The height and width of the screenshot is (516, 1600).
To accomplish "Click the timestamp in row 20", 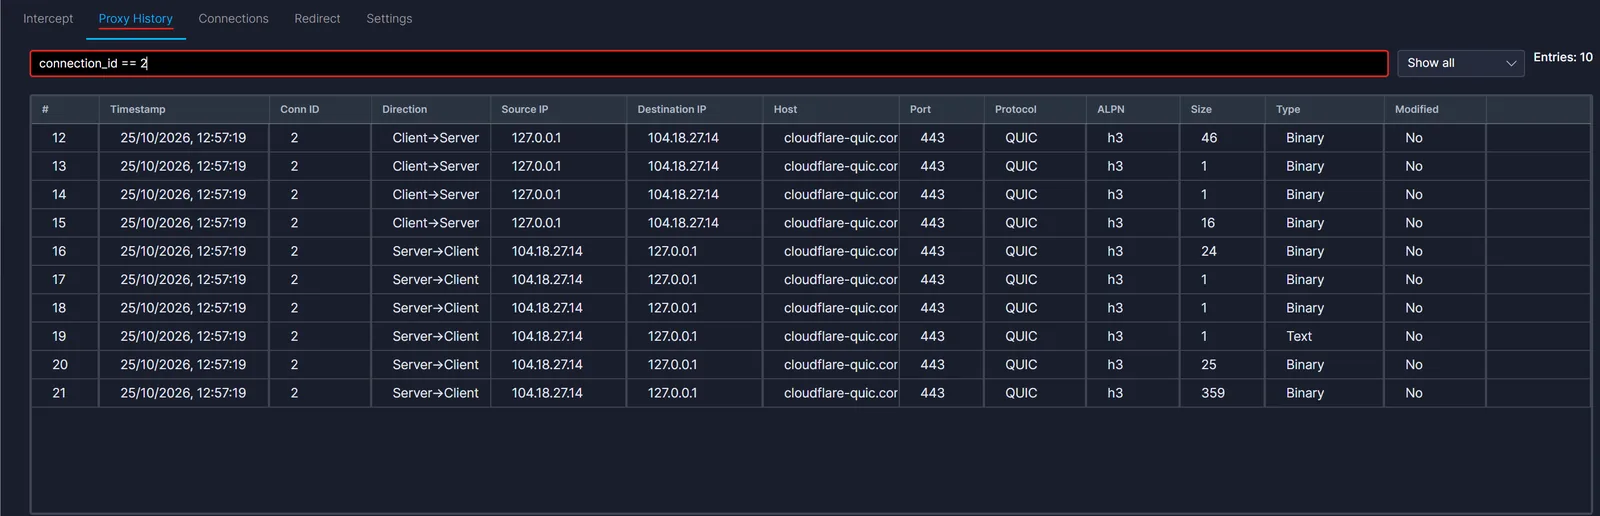I will click(183, 365).
